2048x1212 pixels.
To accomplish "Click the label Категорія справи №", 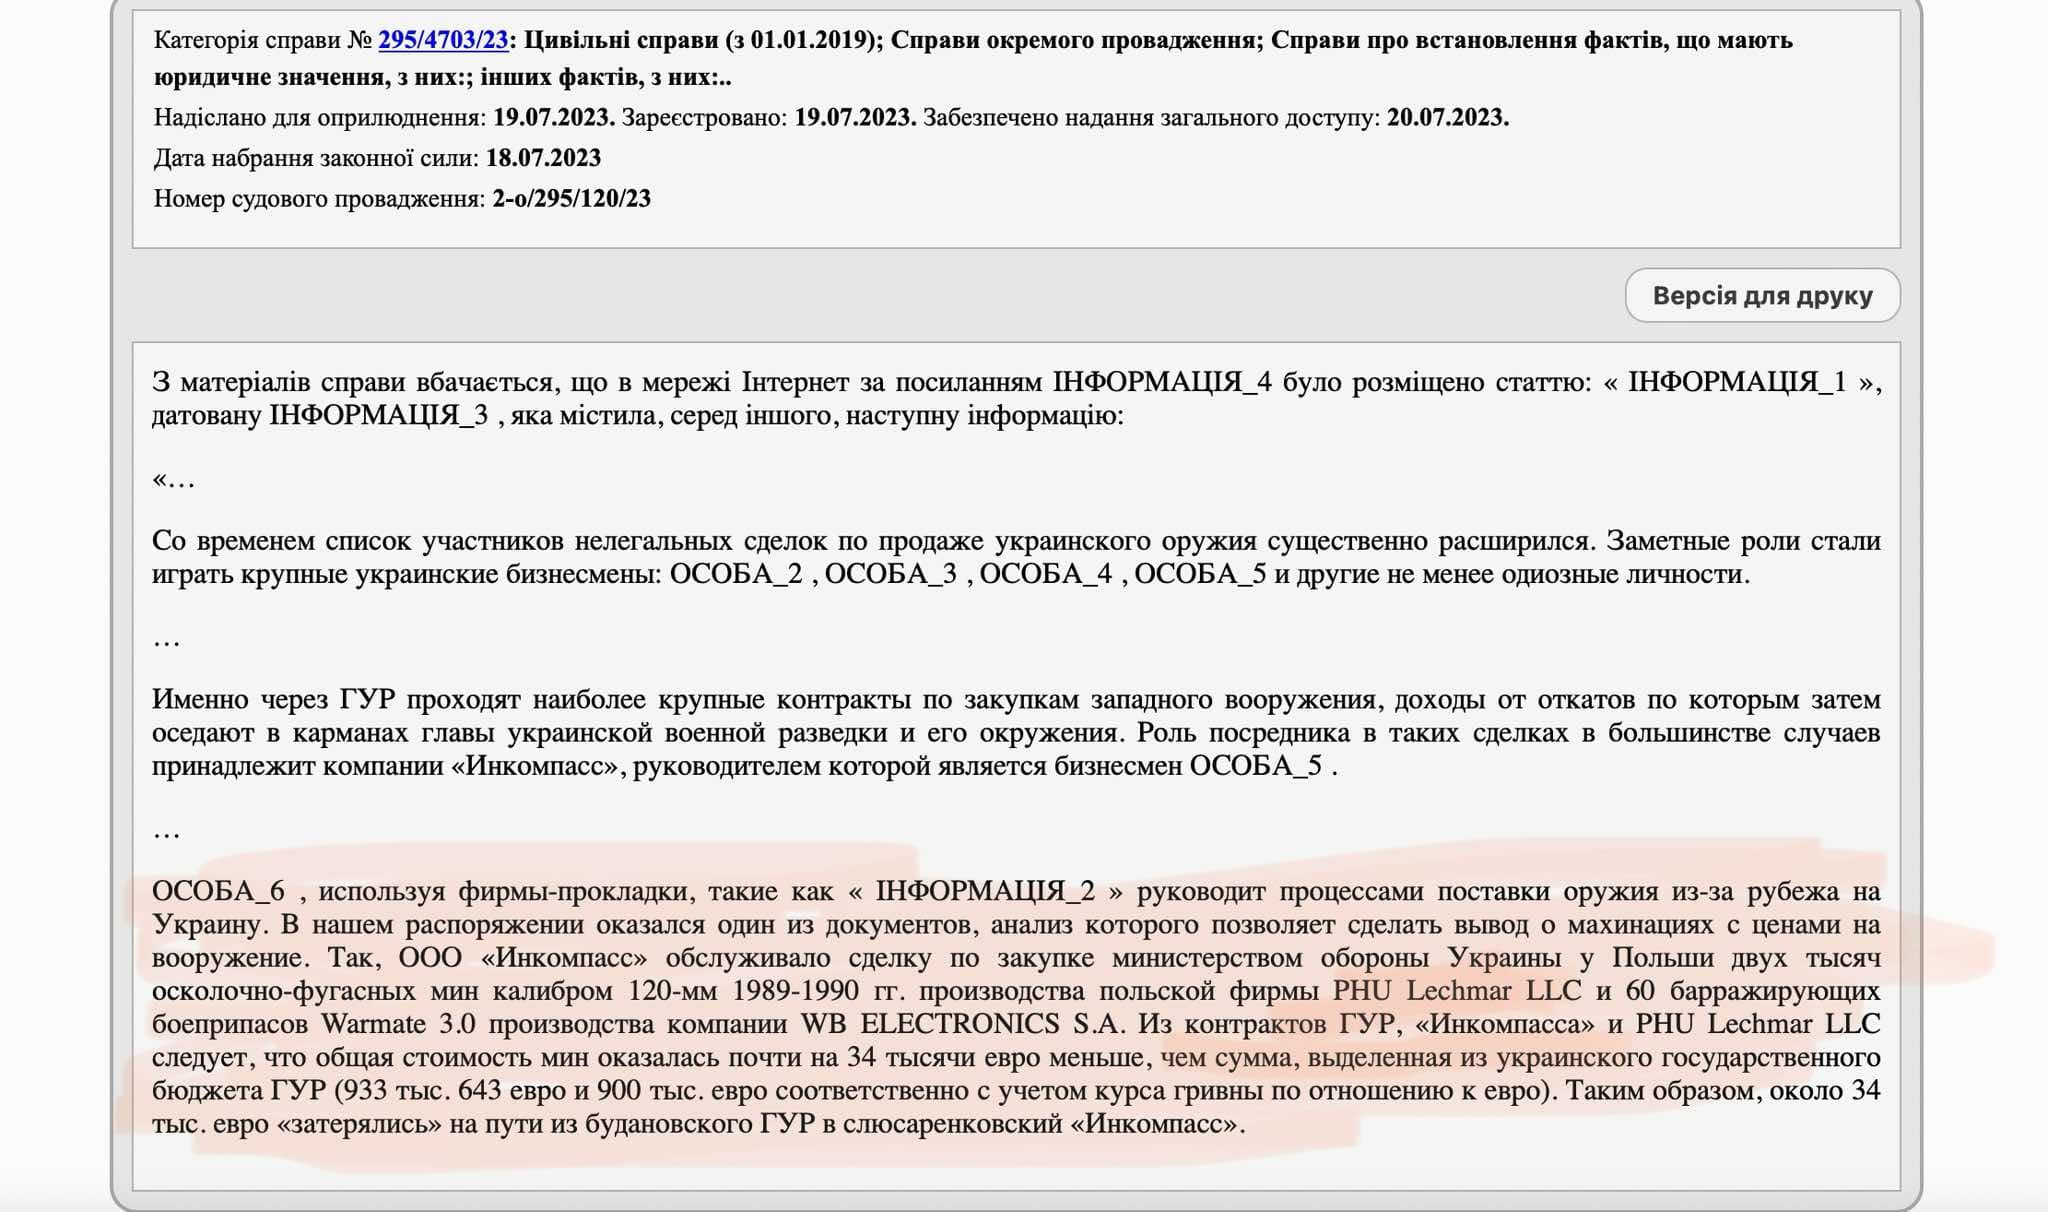I will tap(263, 40).
